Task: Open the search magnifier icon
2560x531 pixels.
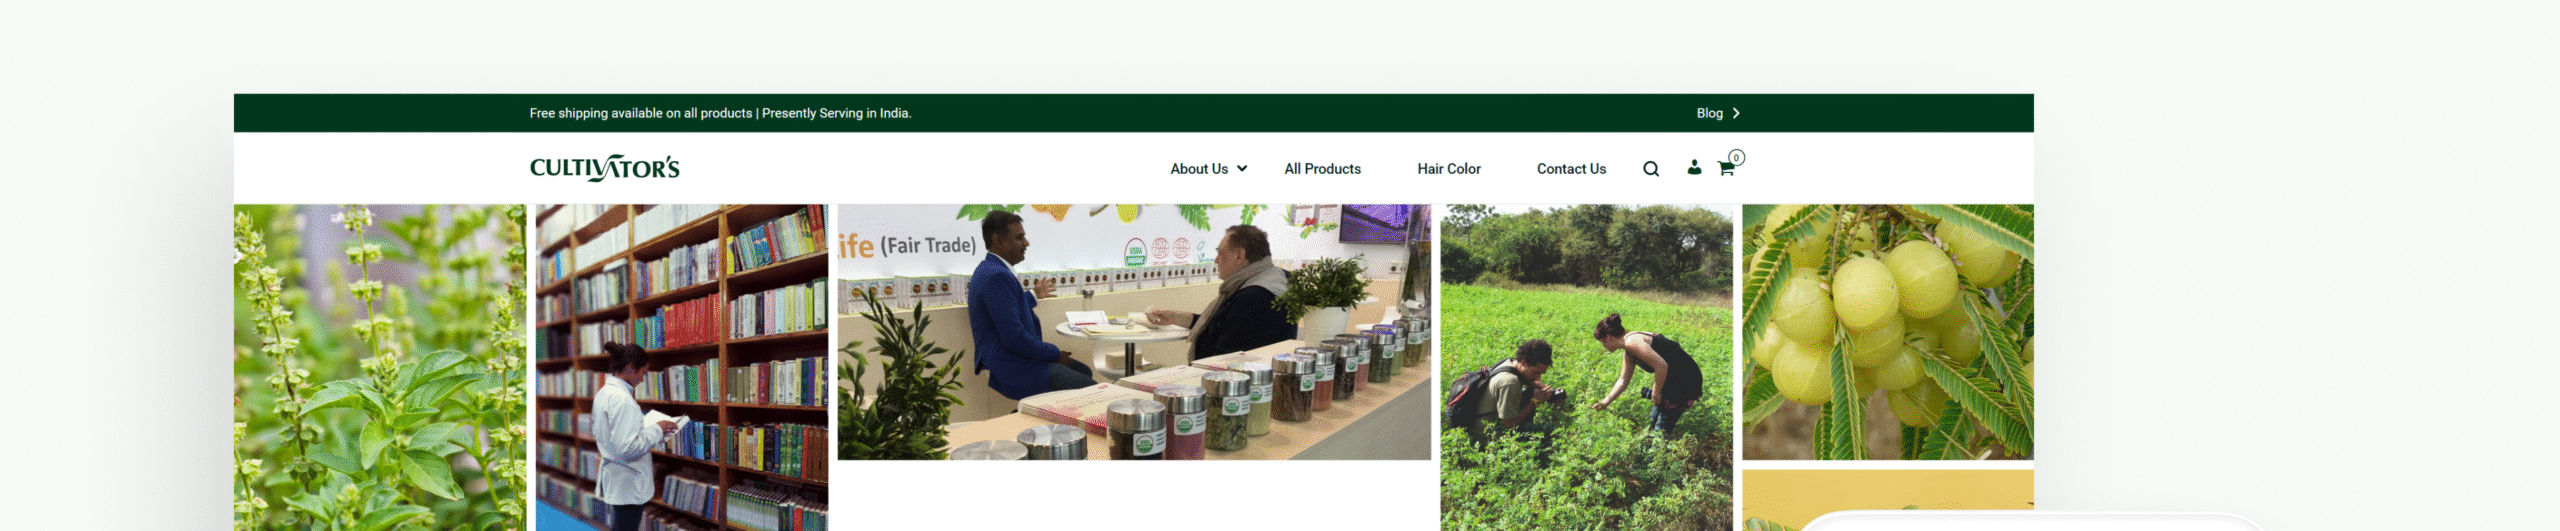Action: point(1651,169)
